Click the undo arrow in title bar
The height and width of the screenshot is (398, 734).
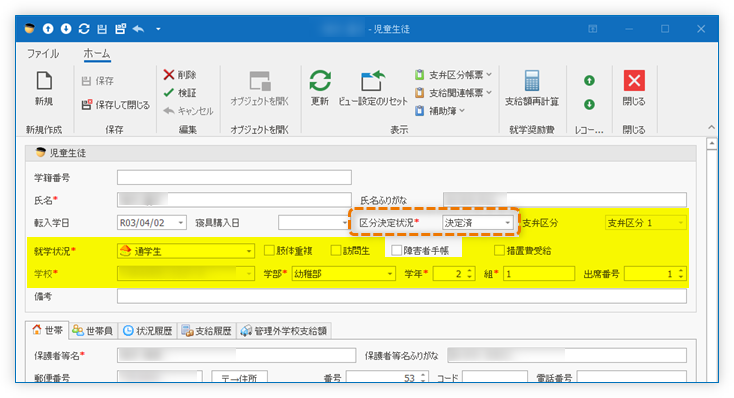tap(138, 29)
